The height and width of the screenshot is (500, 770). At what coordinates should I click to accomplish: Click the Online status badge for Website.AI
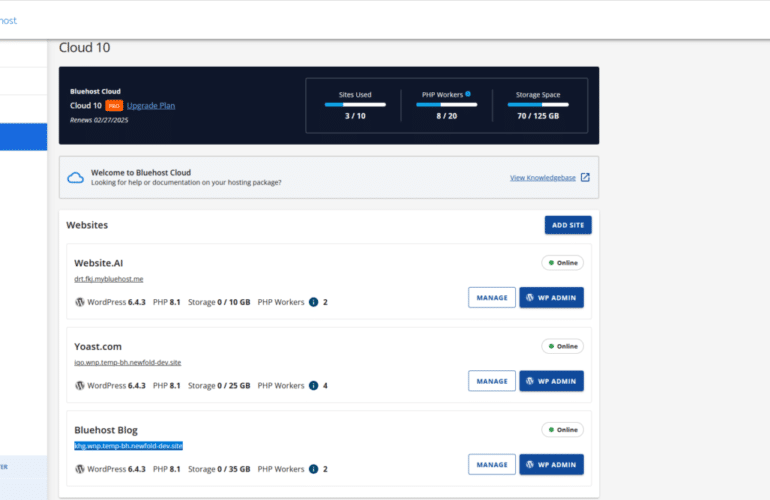coord(563,263)
